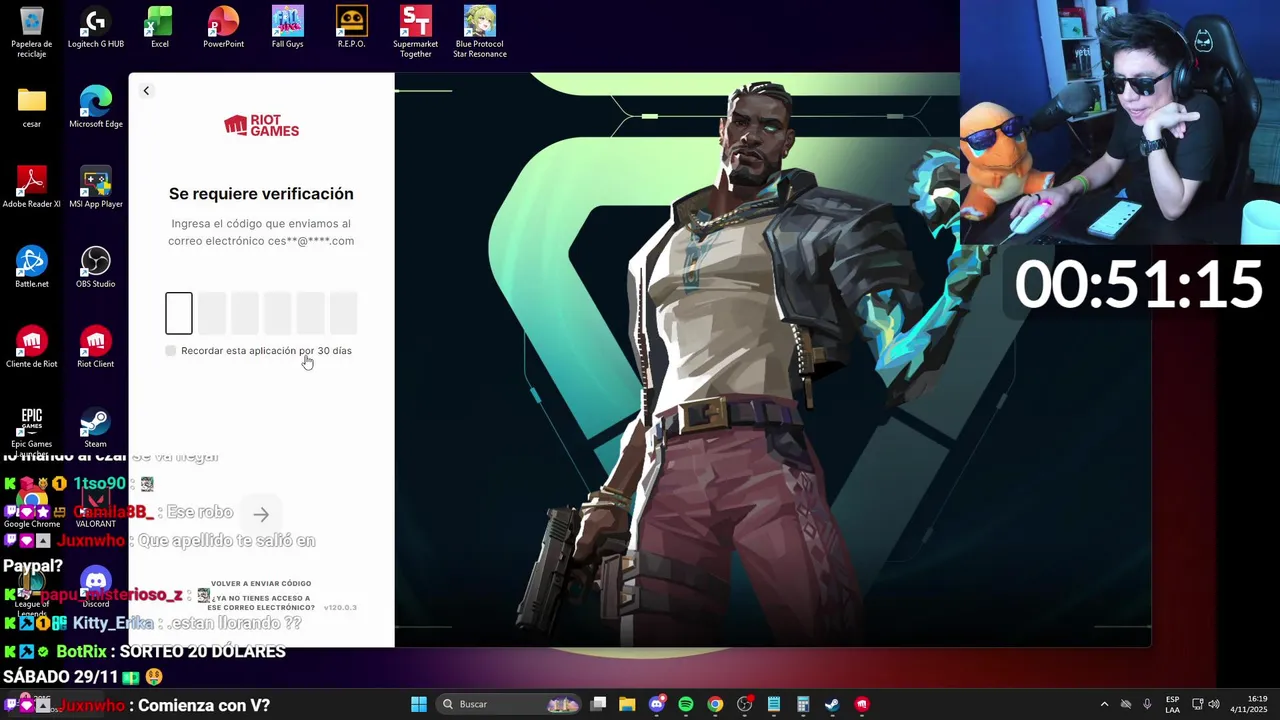This screenshot has height=720, width=1280.
Task: Open Calculator from the taskbar
Action: point(803,704)
